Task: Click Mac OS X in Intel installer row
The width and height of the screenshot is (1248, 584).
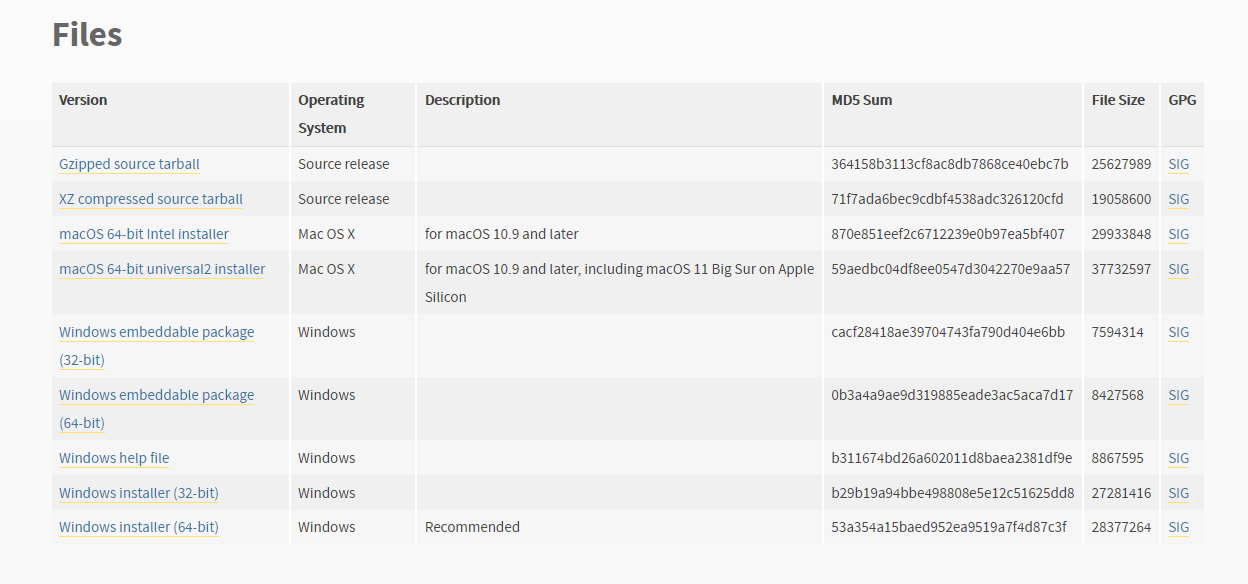Action: coord(326,234)
